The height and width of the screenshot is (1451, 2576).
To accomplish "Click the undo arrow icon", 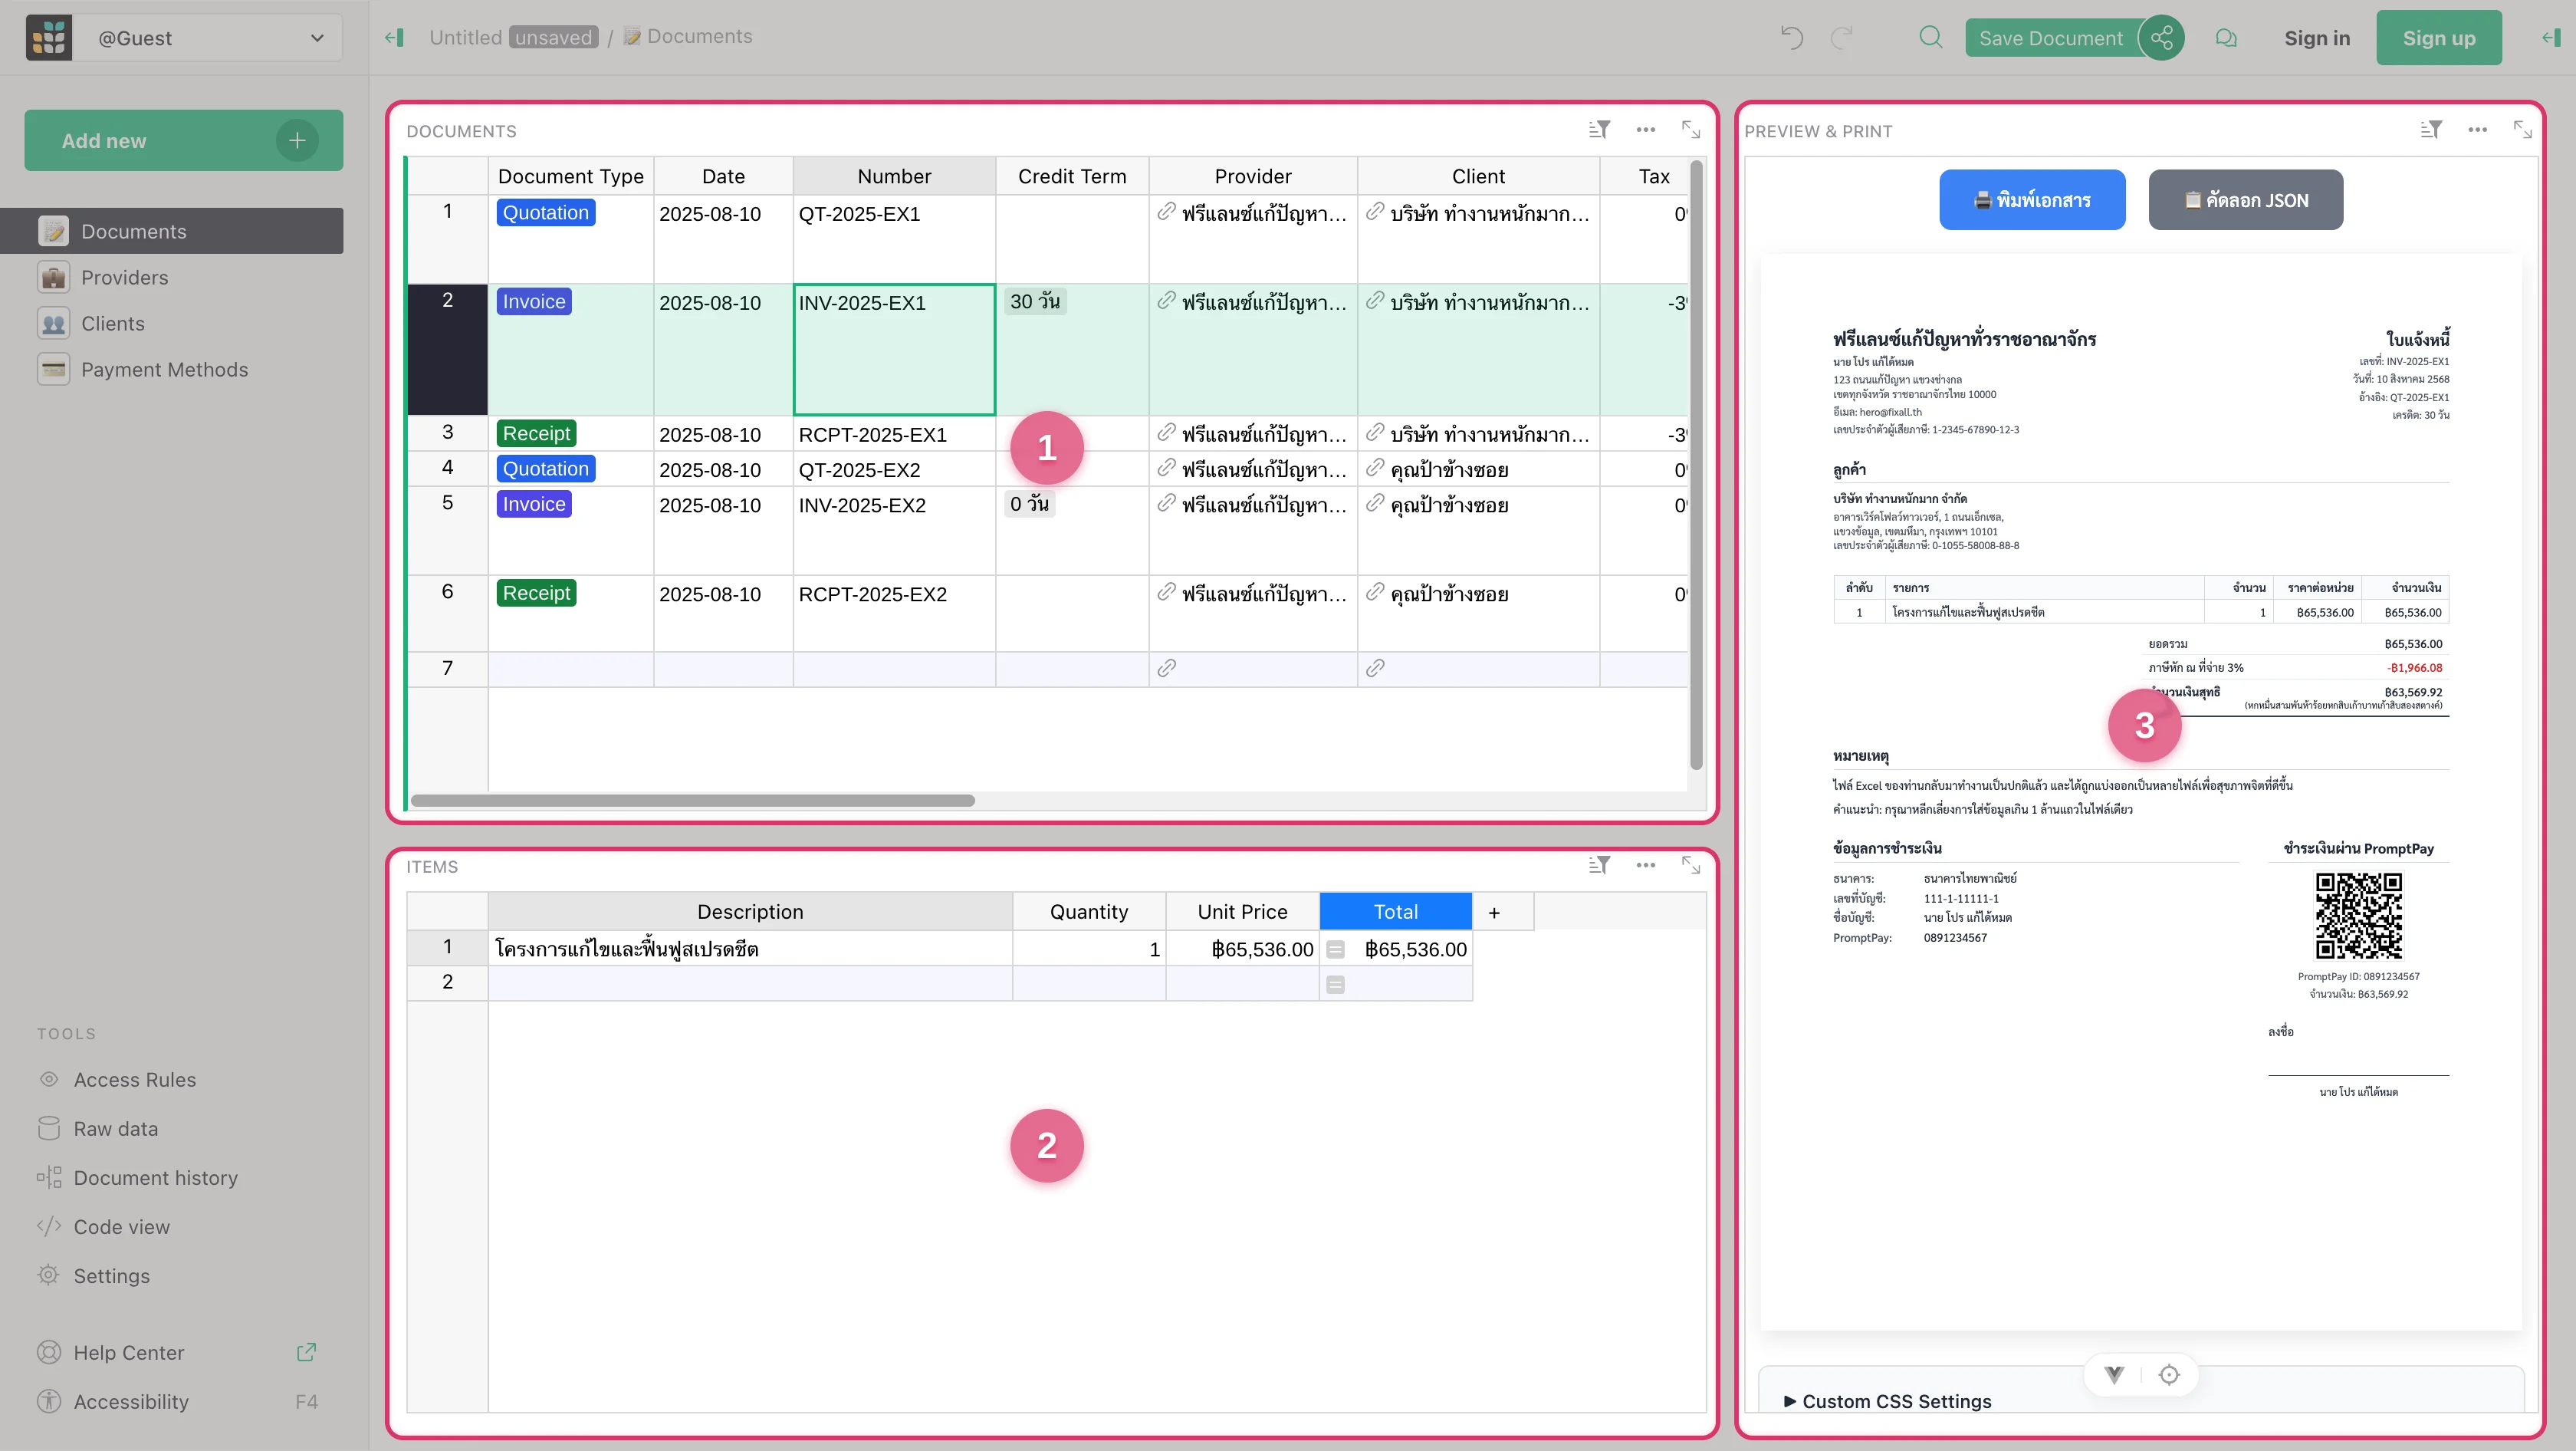I will pos(1791,38).
